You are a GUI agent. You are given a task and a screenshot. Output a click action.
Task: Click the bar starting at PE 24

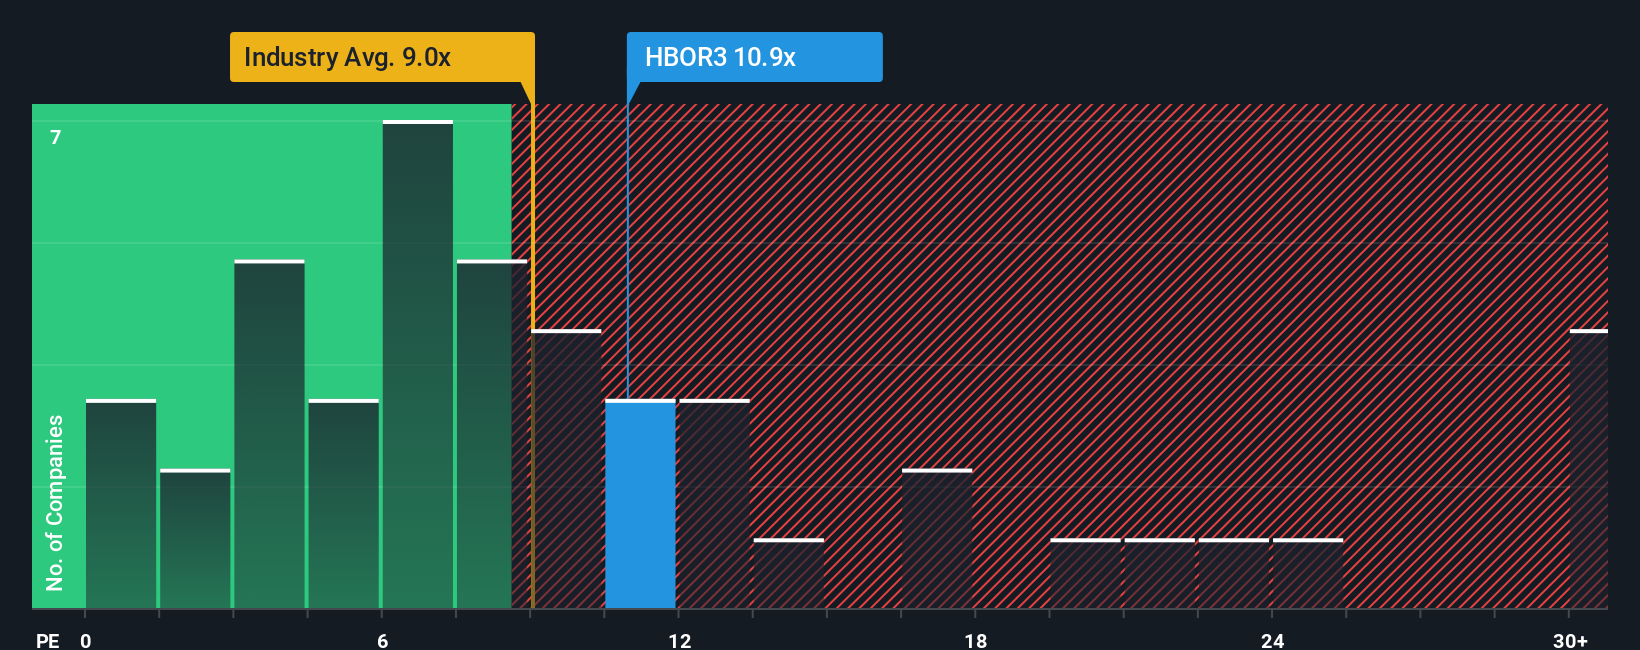tap(1308, 574)
